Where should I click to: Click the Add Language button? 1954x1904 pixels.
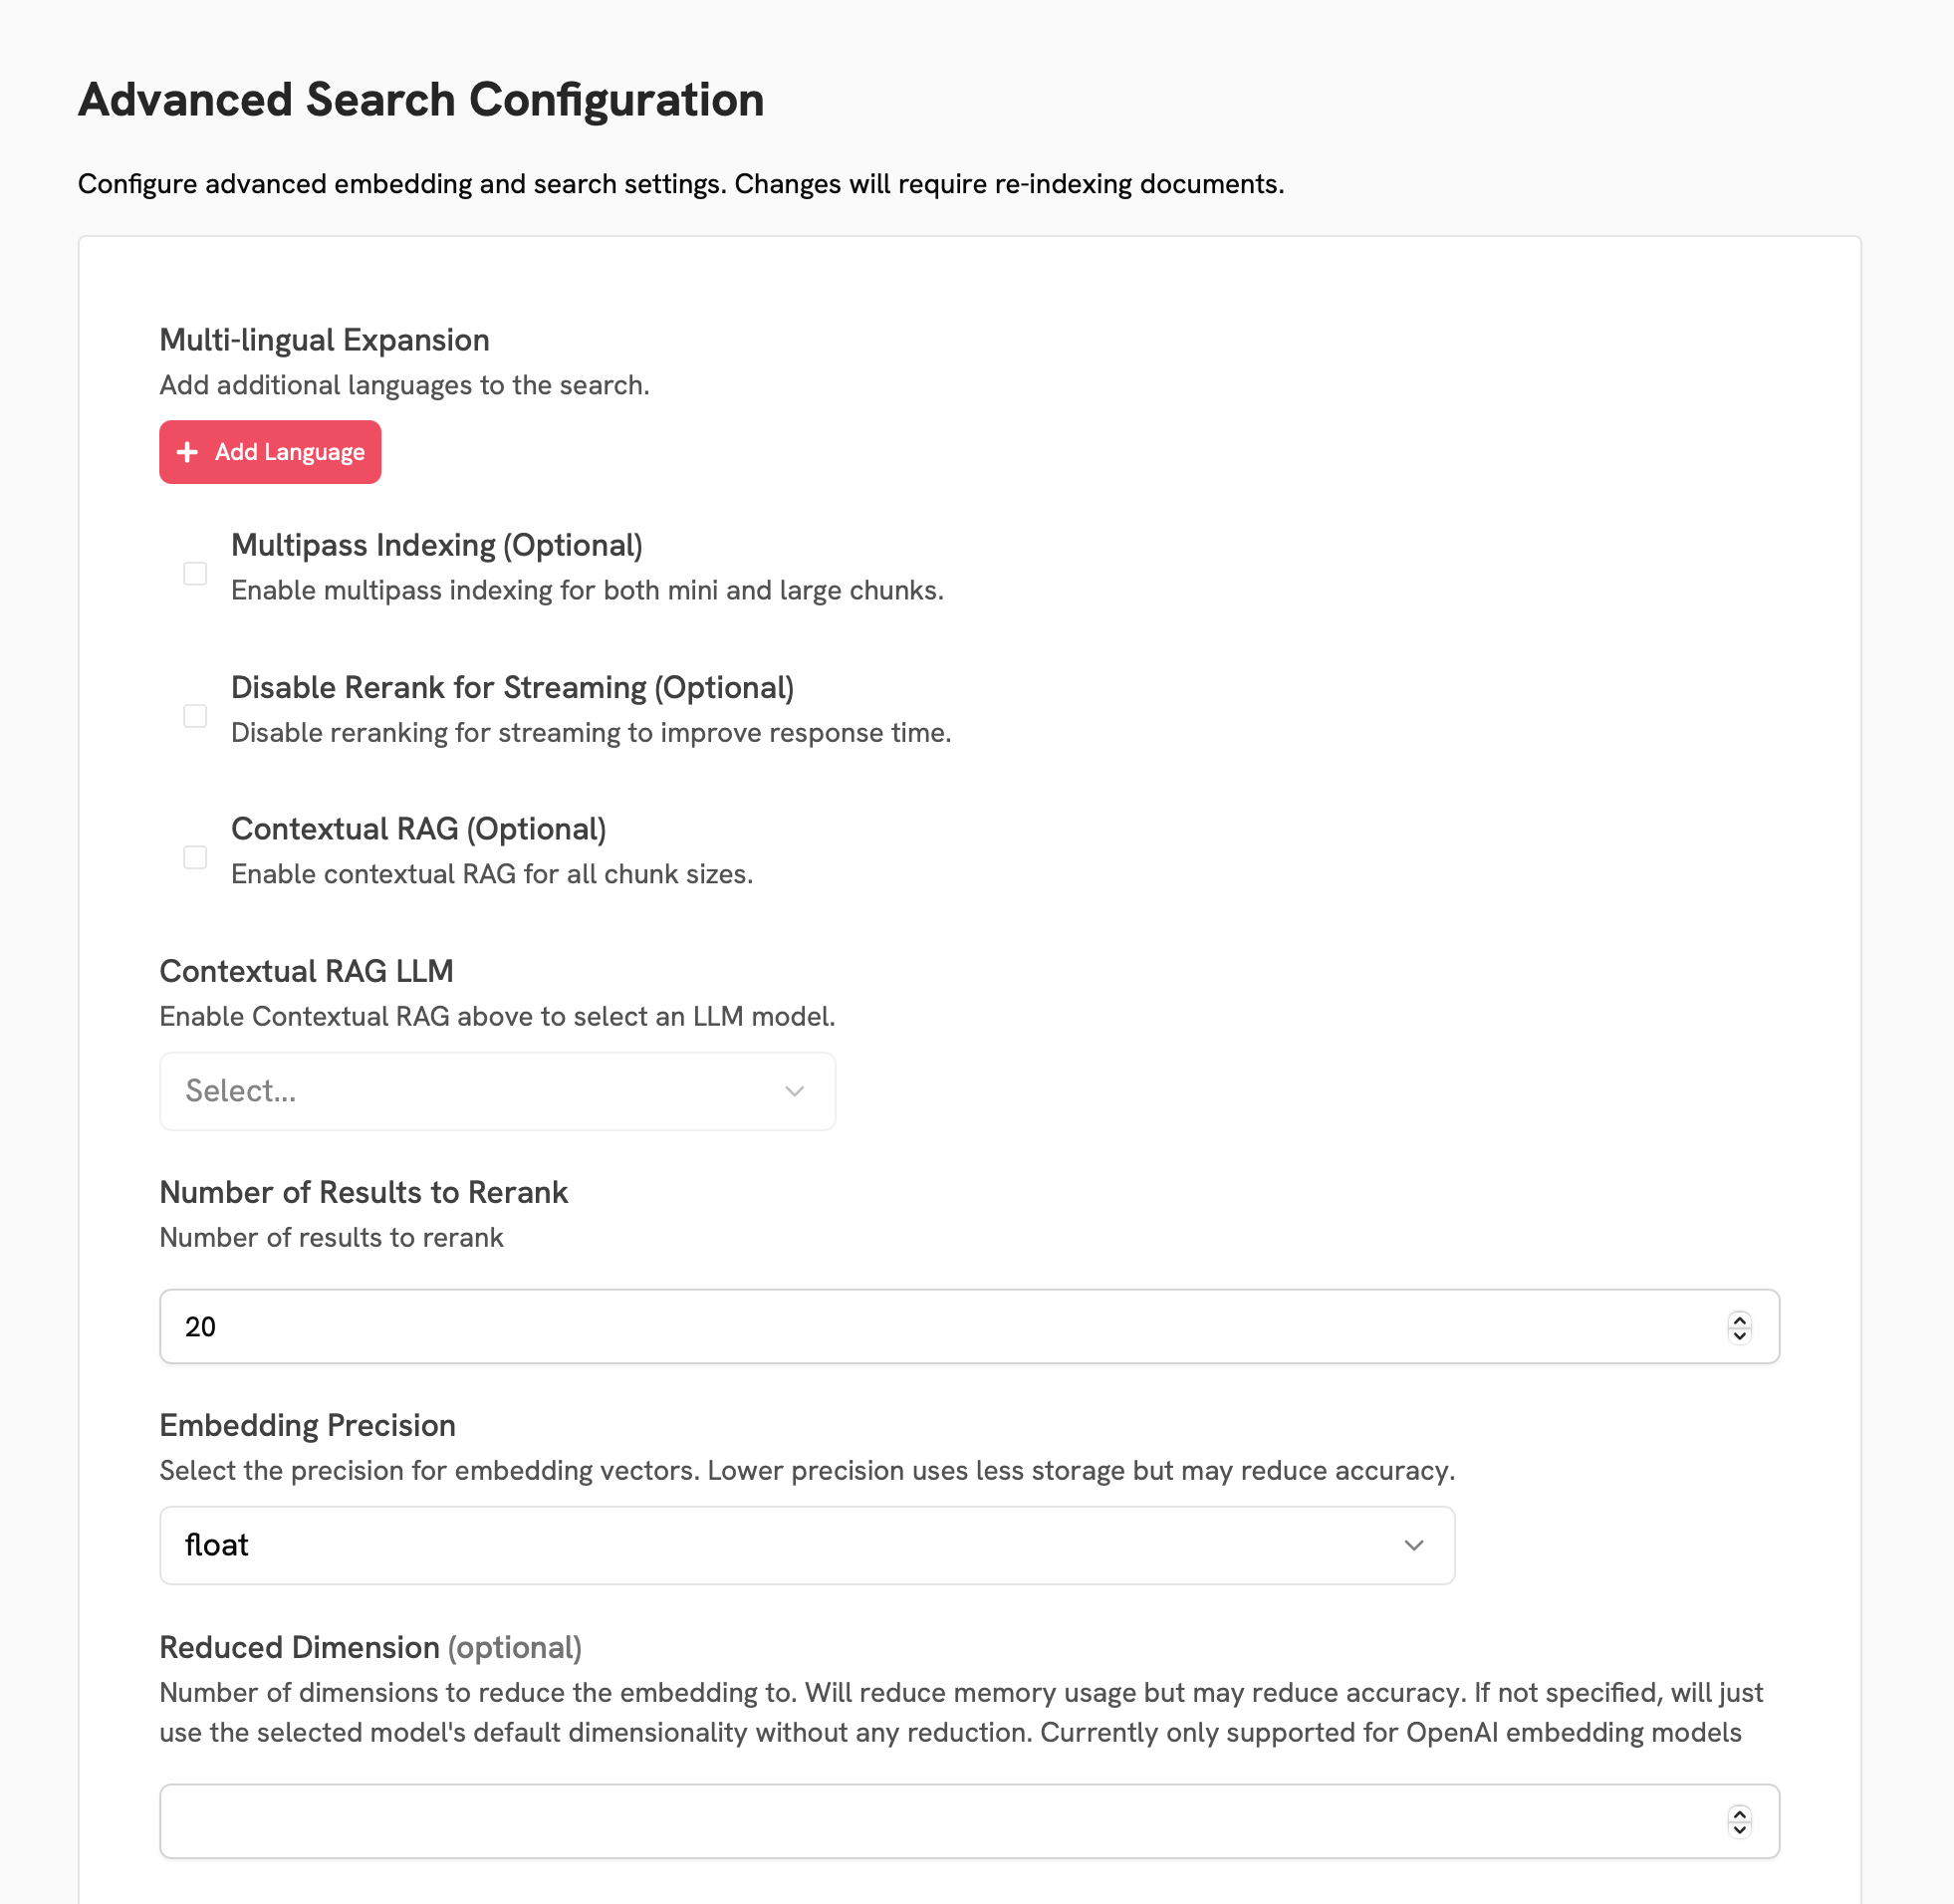(x=270, y=452)
